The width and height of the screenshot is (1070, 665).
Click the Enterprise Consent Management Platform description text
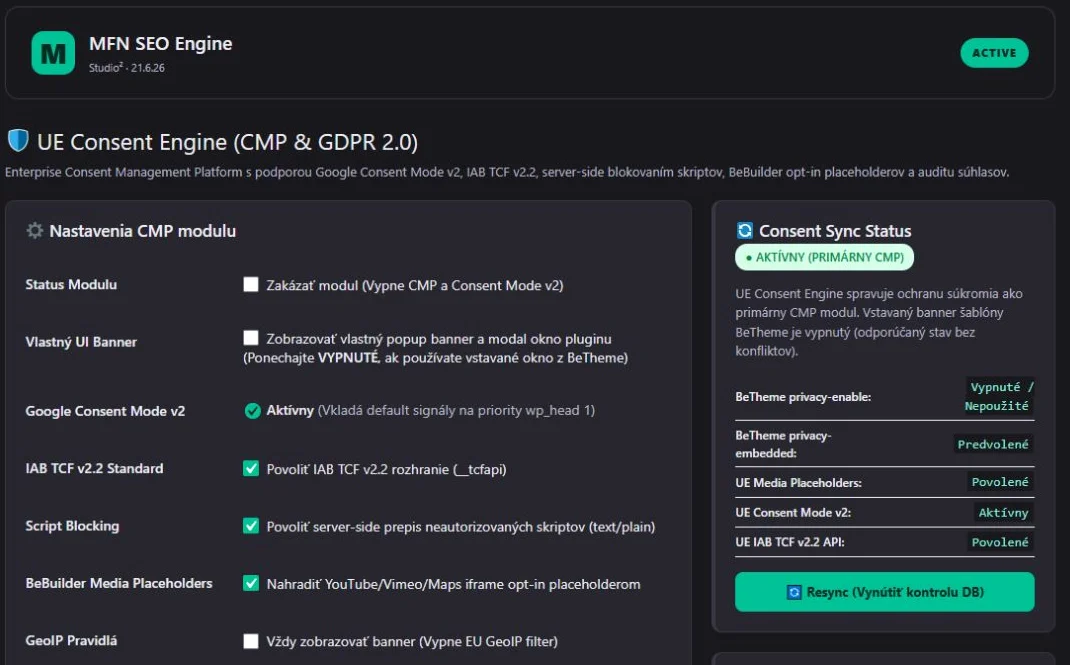pyautogui.click(x=507, y=173)
